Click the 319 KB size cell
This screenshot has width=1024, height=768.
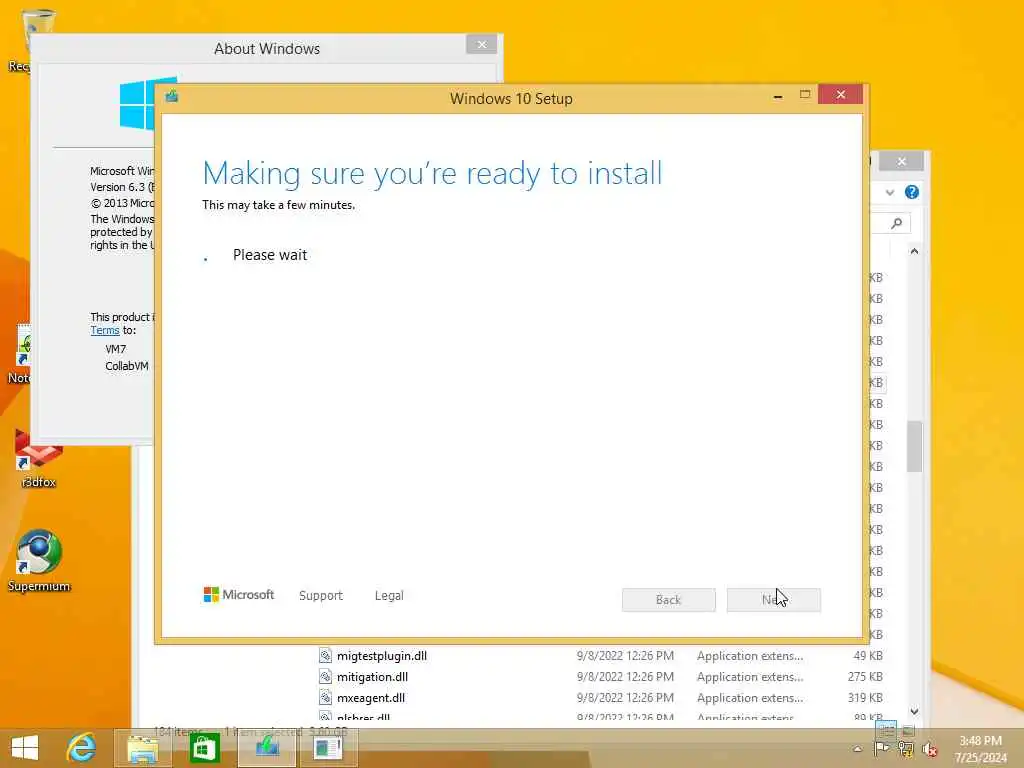865,697
